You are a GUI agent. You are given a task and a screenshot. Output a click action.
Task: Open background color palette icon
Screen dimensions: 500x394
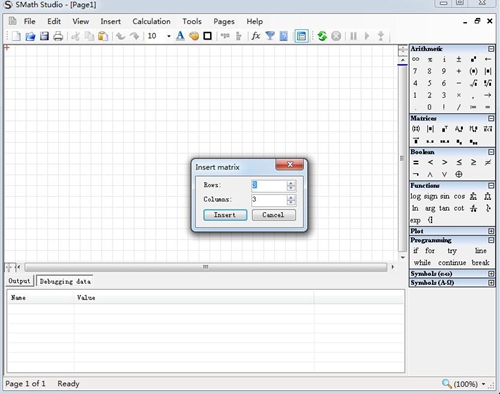coord(194,36)
